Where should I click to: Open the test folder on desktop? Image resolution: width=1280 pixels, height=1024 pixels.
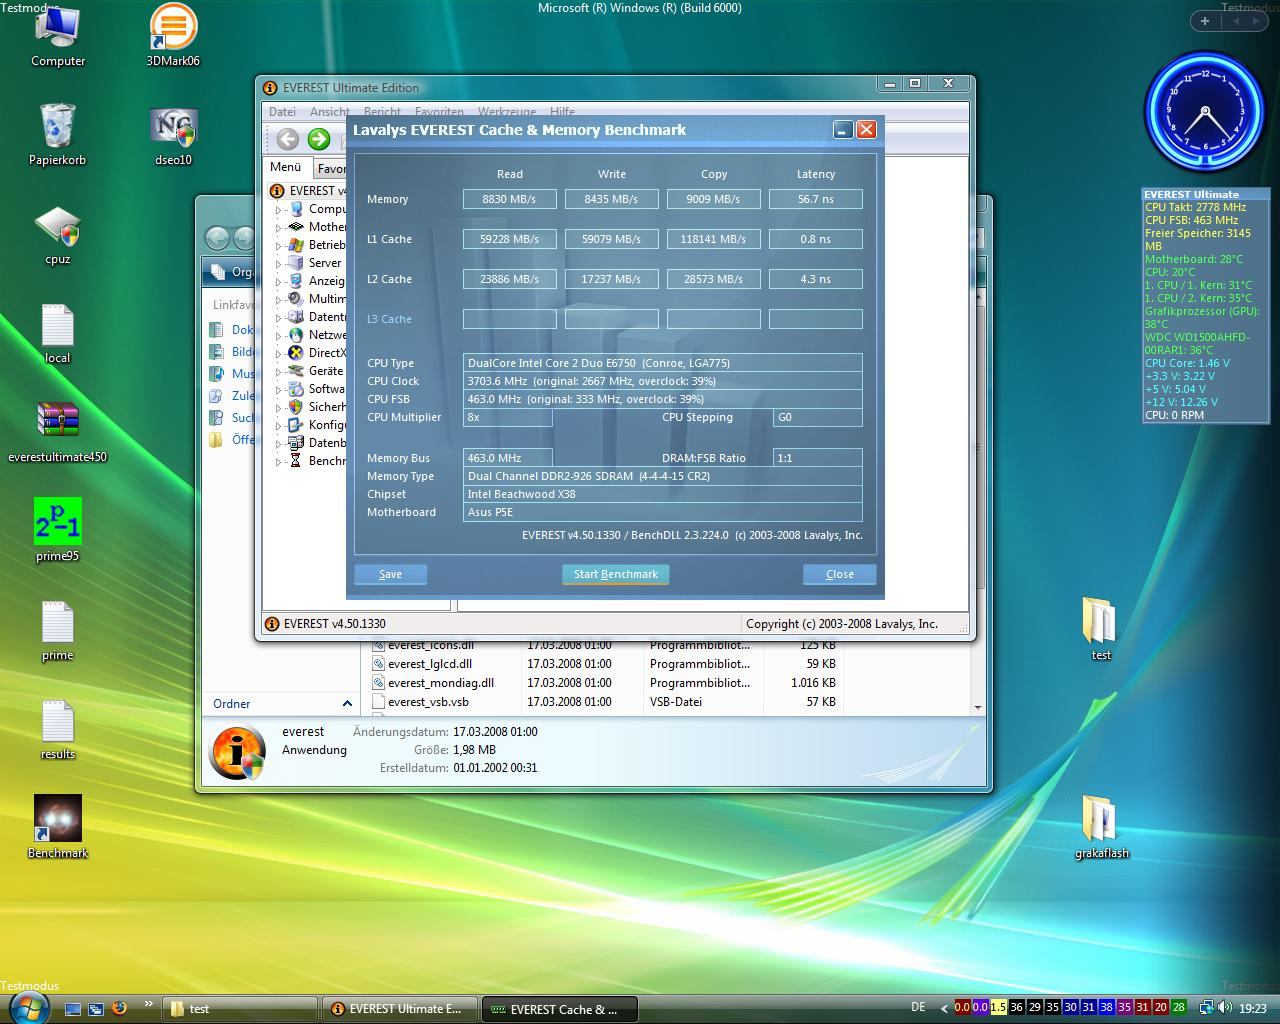tap(1100, 630)
